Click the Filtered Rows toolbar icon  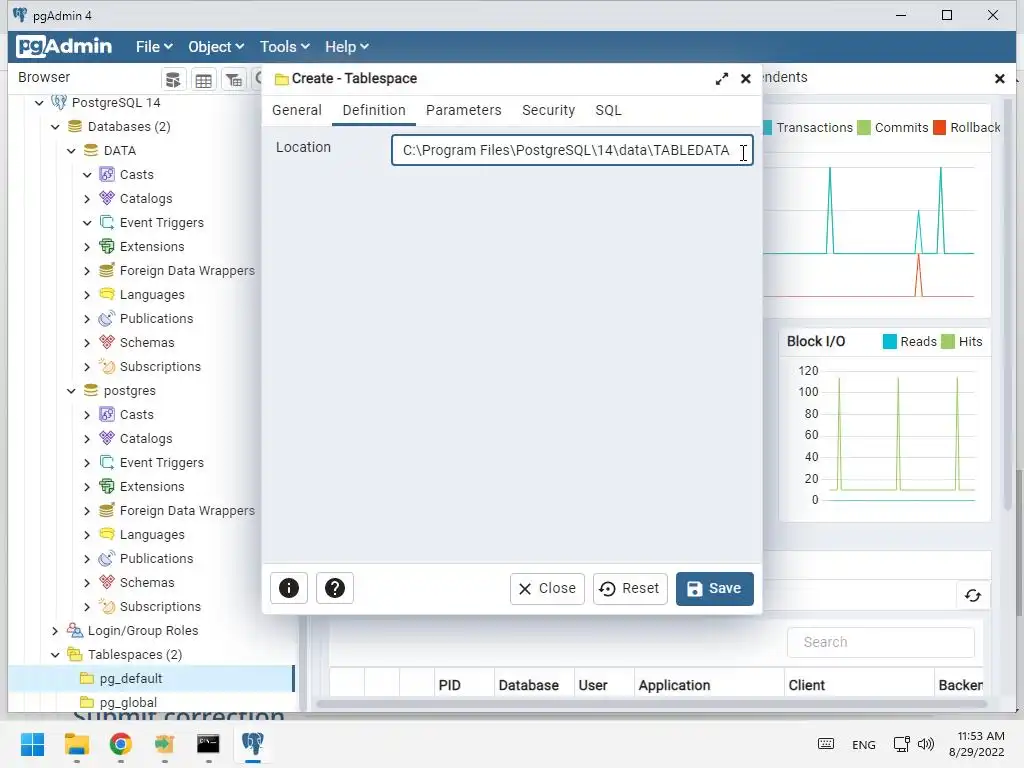(234, 80)
